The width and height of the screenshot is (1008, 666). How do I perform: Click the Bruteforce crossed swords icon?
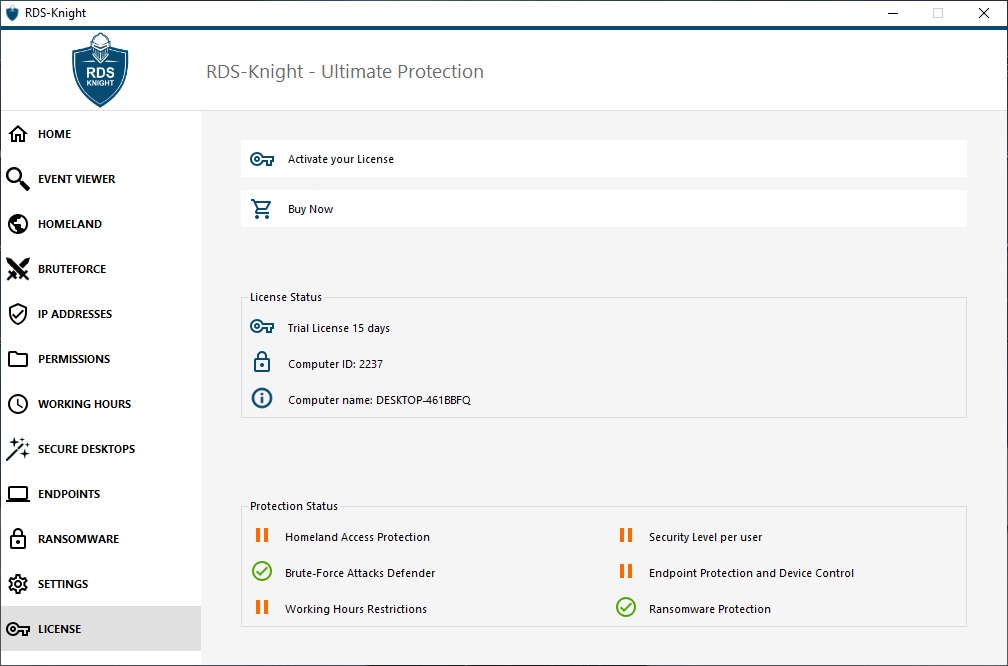(x=18, y=269)
